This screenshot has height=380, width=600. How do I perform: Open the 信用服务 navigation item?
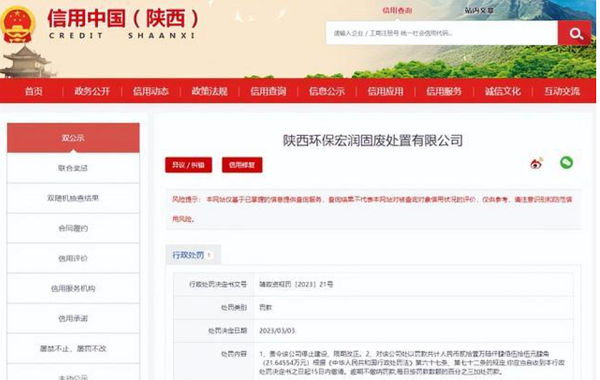coord(444,91)
